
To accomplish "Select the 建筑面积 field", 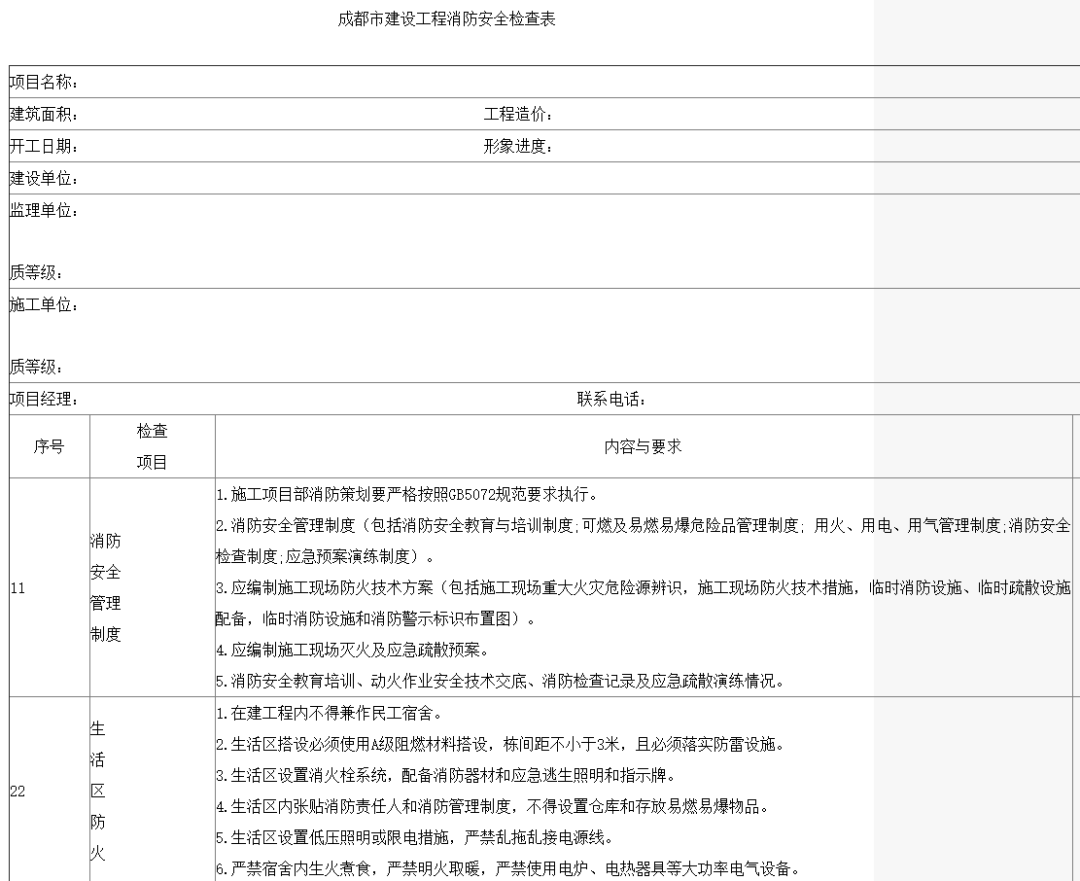I will click(x=45, y=115).
